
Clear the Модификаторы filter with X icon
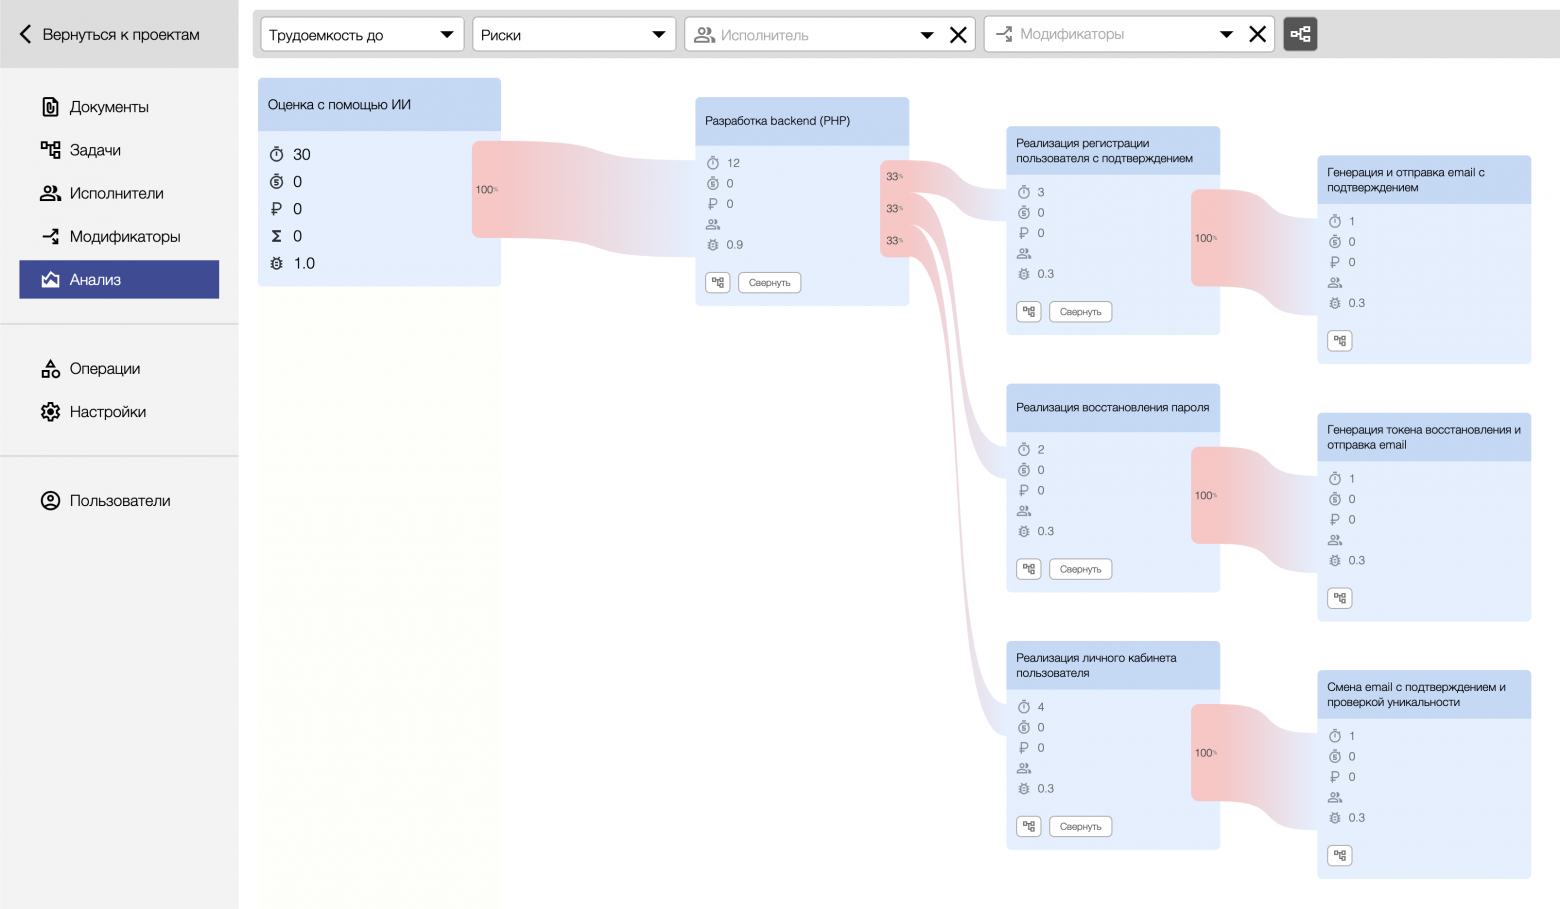1257,35
